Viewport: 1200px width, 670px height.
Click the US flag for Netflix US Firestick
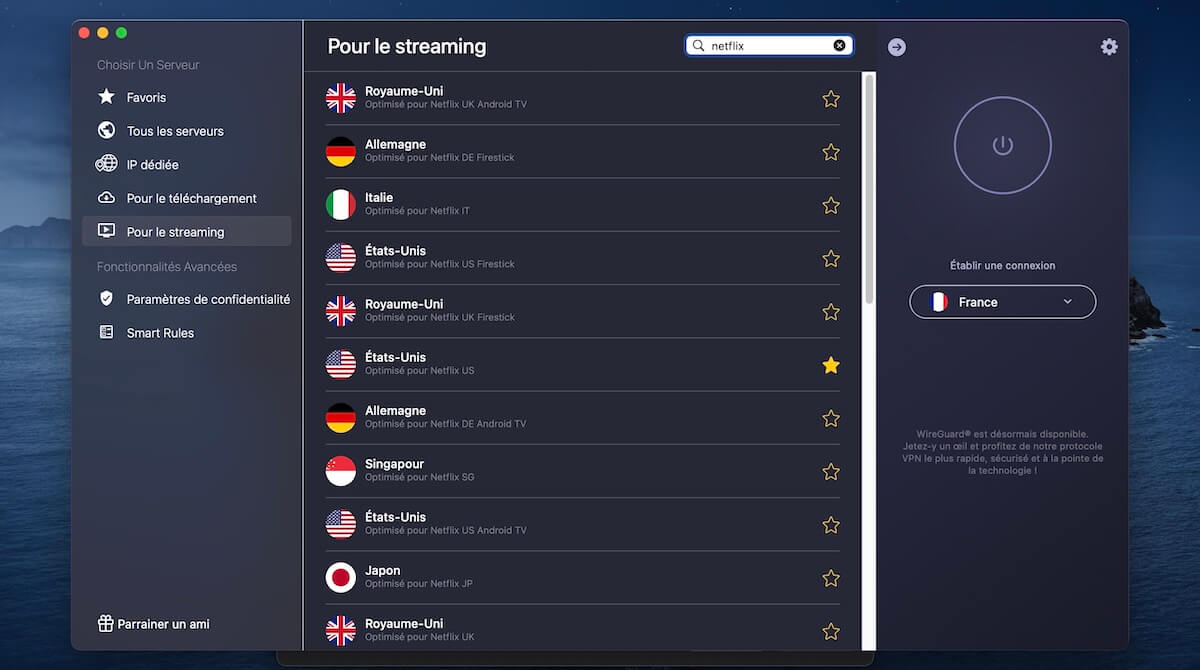click(x=341, y=258)
